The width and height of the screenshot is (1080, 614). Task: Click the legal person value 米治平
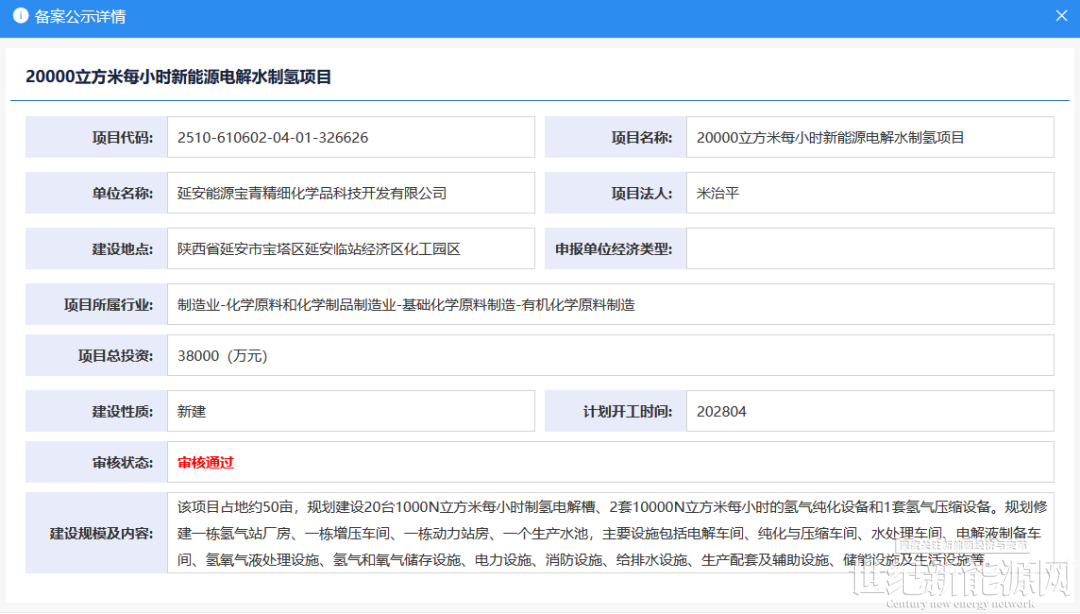tap(718, 193)
